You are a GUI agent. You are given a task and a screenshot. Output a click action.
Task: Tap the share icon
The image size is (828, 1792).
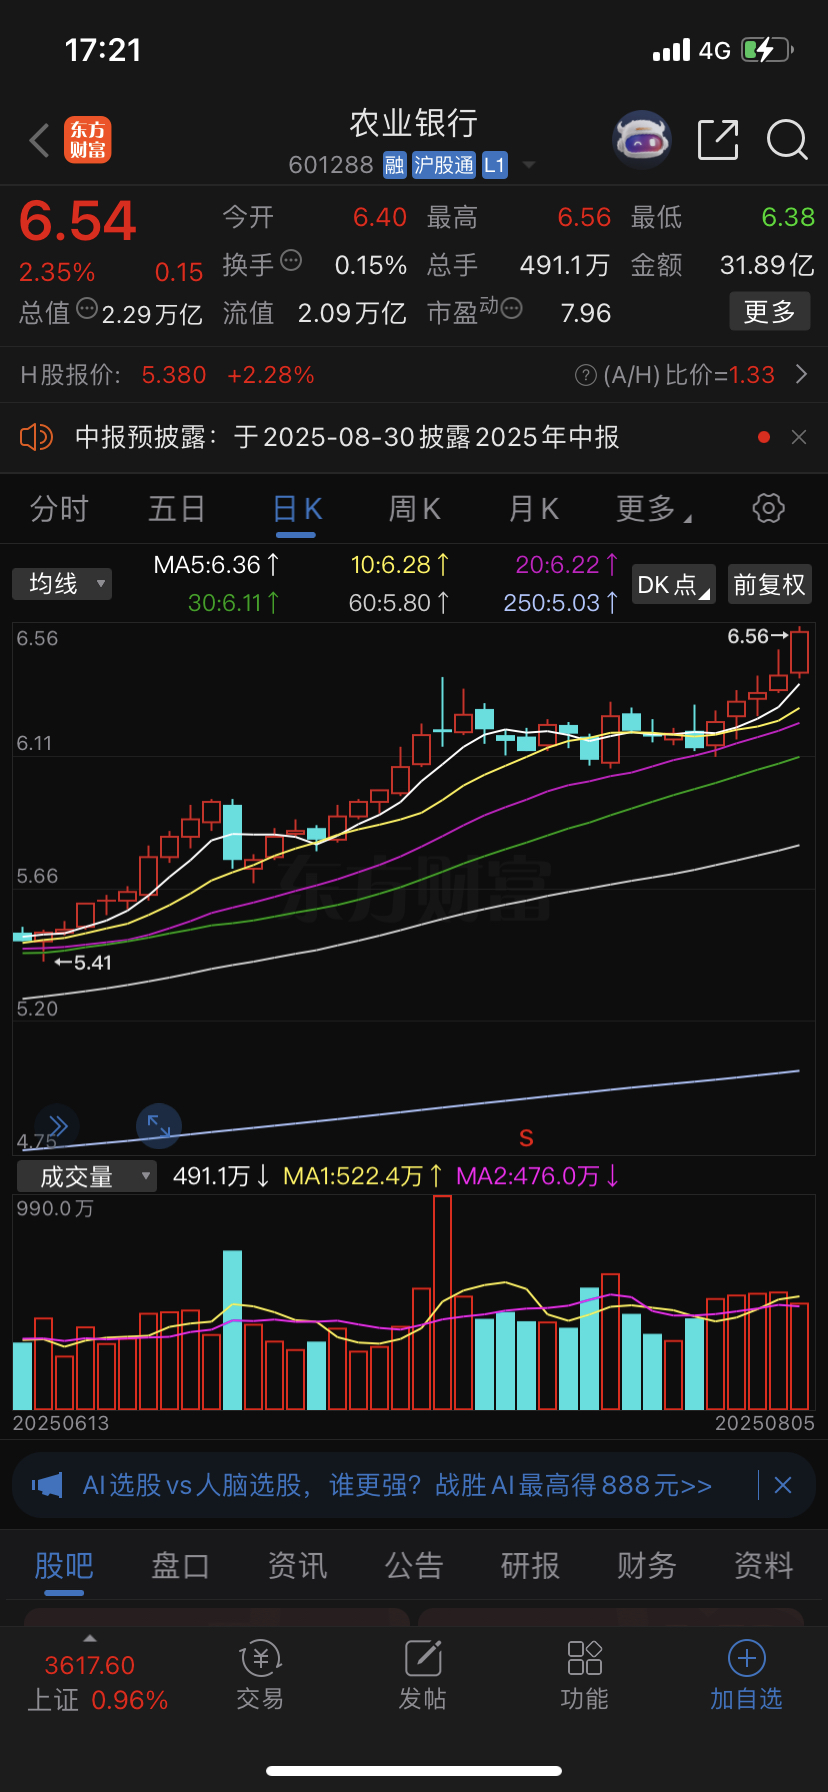(718, 140)
